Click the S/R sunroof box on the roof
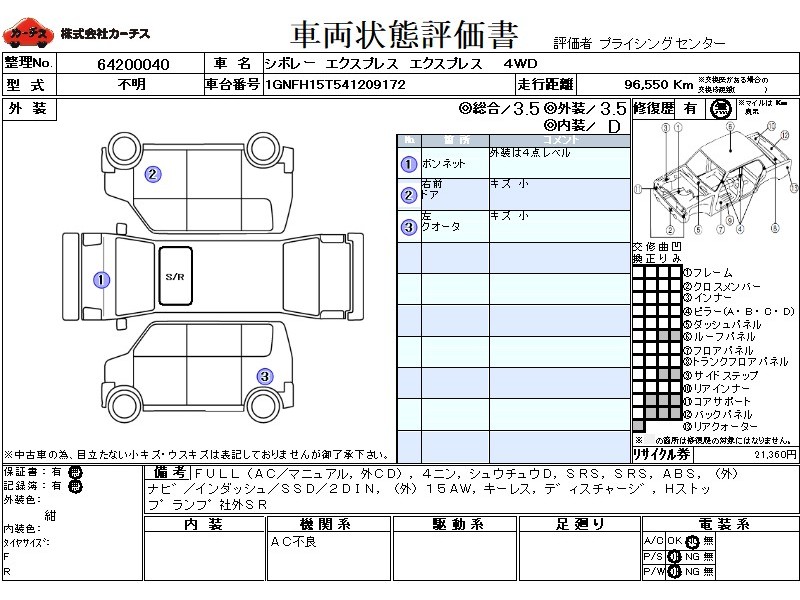Image resolution: width=800 pixels, height=600 pixels. 176,275
